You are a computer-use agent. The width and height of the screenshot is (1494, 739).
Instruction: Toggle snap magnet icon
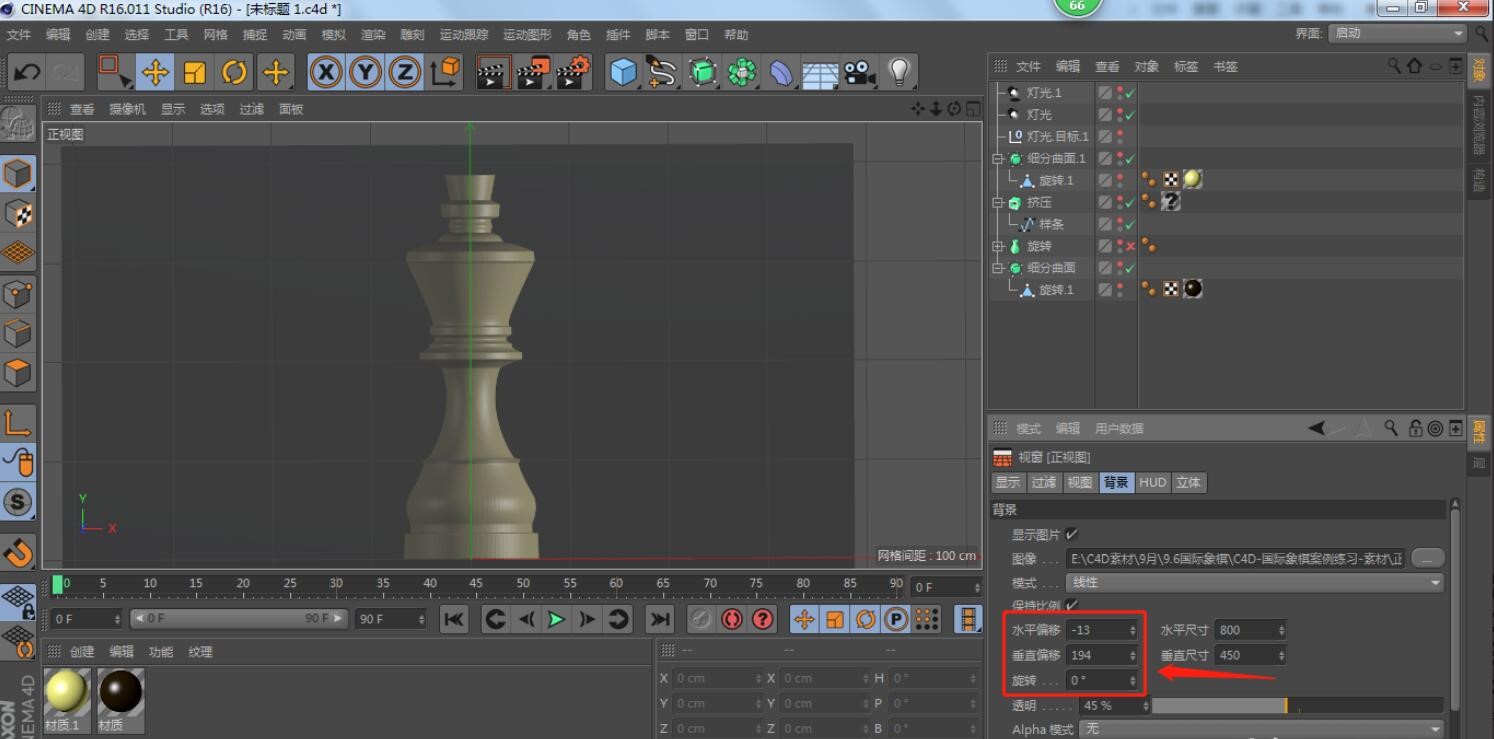(18, 550)
